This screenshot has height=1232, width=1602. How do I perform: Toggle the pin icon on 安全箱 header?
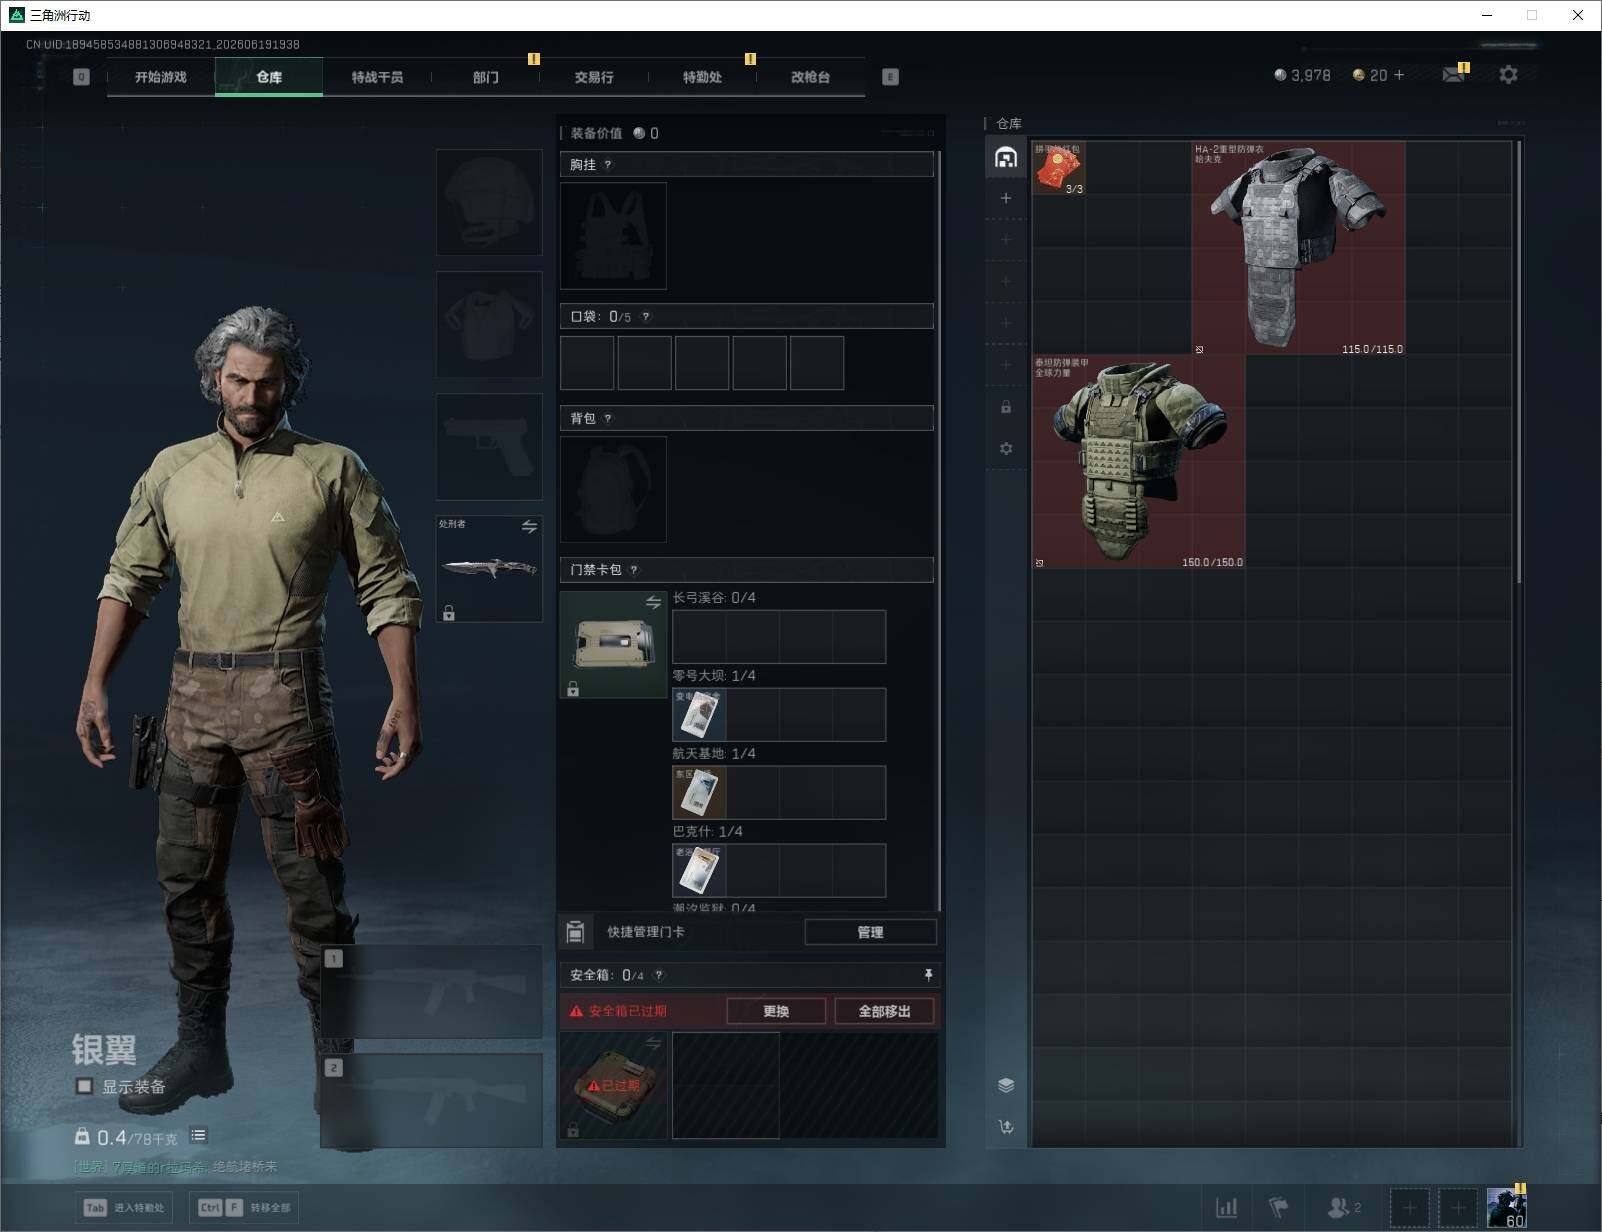928,975
